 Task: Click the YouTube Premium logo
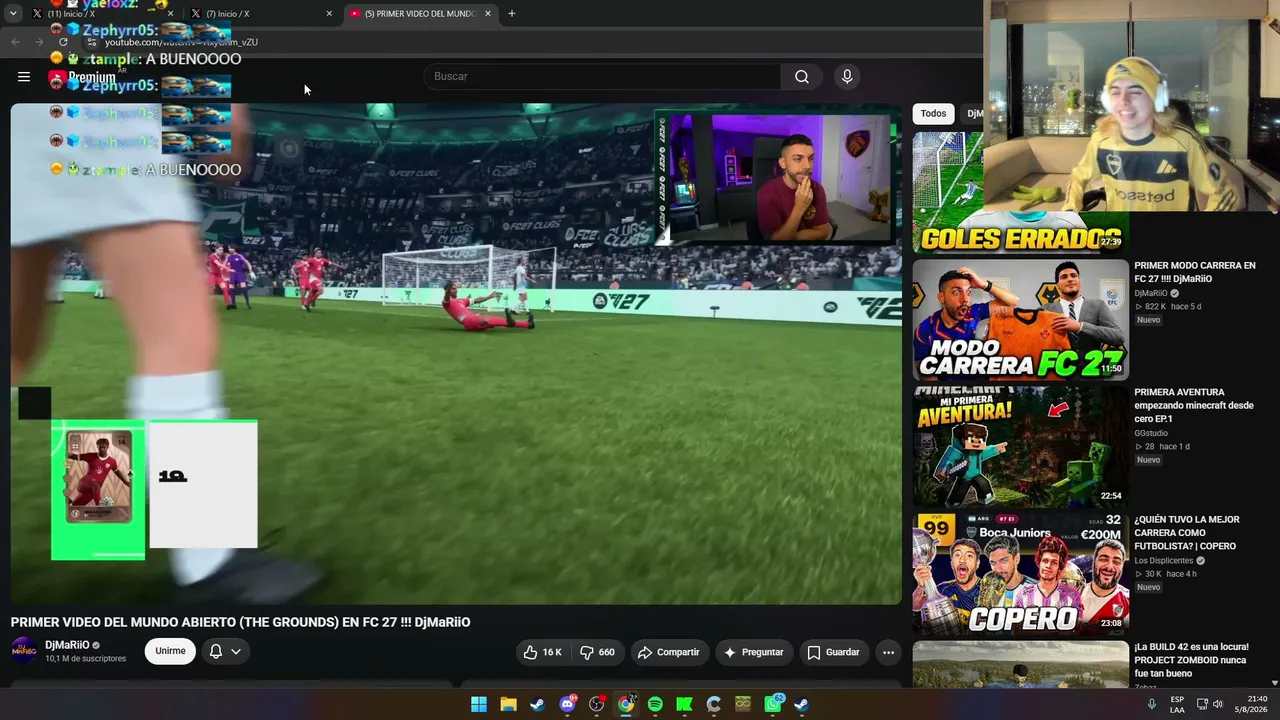pyautogui.click(x=84, y=77)
